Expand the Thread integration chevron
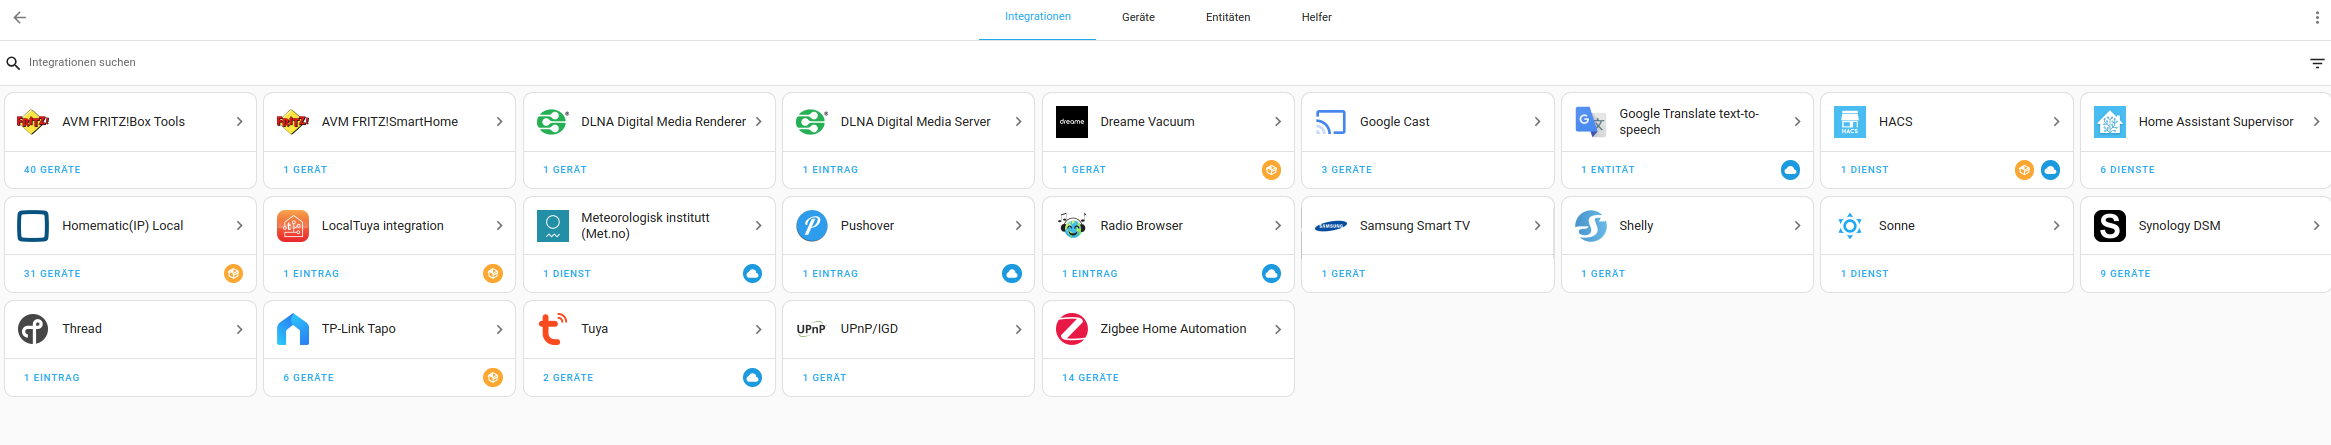2331x445 pixels. [x=239, y=329]
